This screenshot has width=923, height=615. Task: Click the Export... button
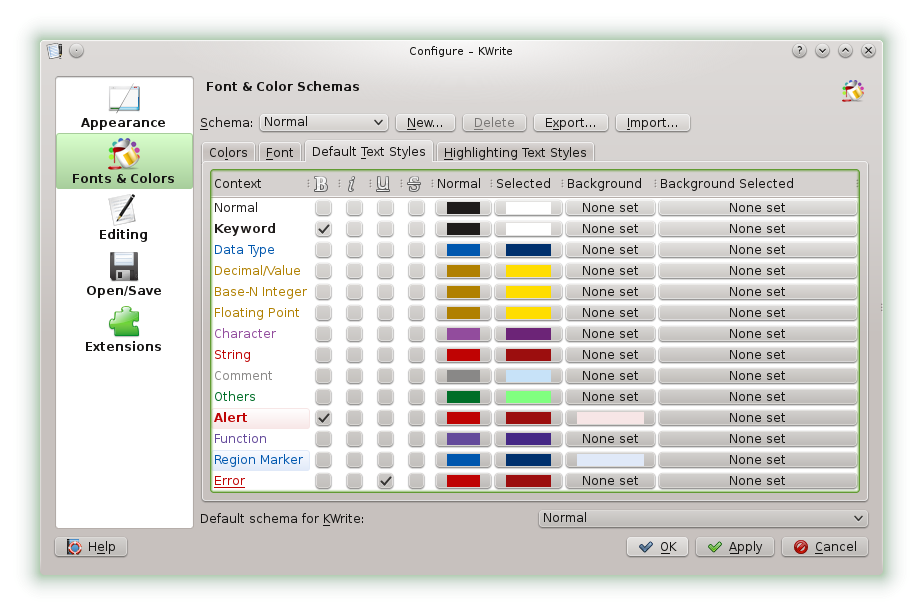pos(570,123)
